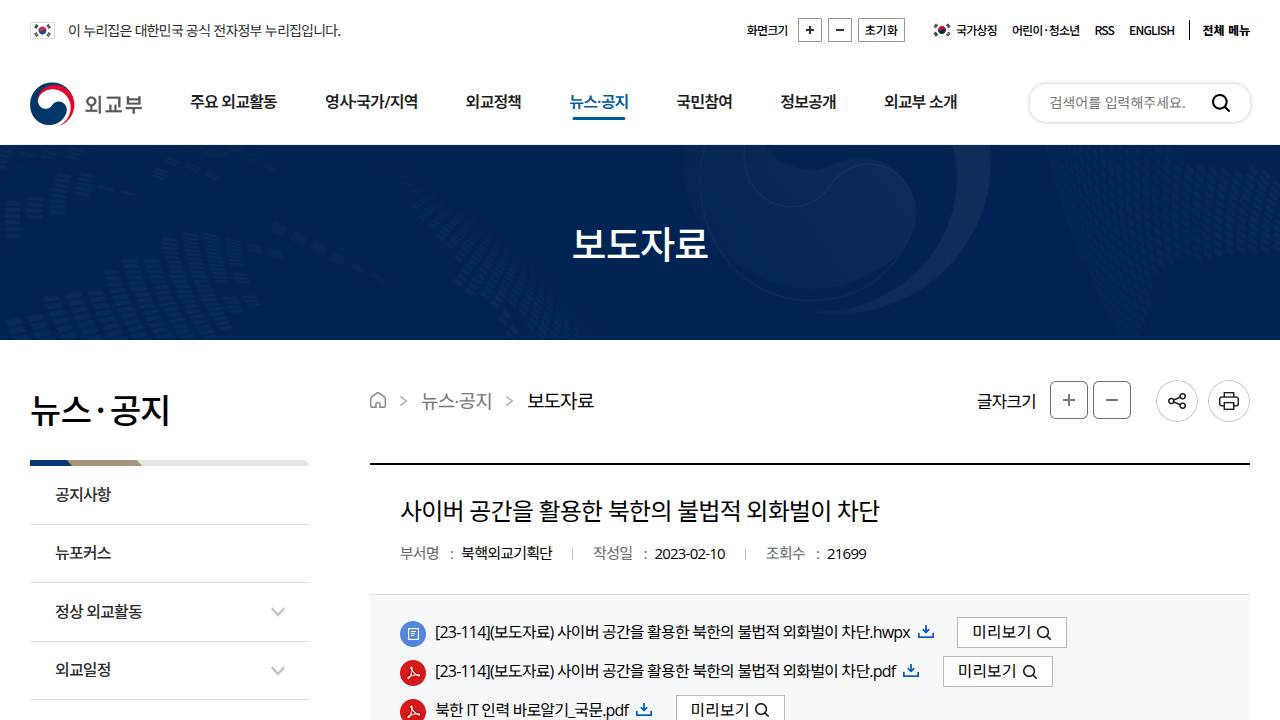Download 북한 IT 인력 바로알기_국문.pdf
Screen dimensions: 1280x720
point(532,710)
